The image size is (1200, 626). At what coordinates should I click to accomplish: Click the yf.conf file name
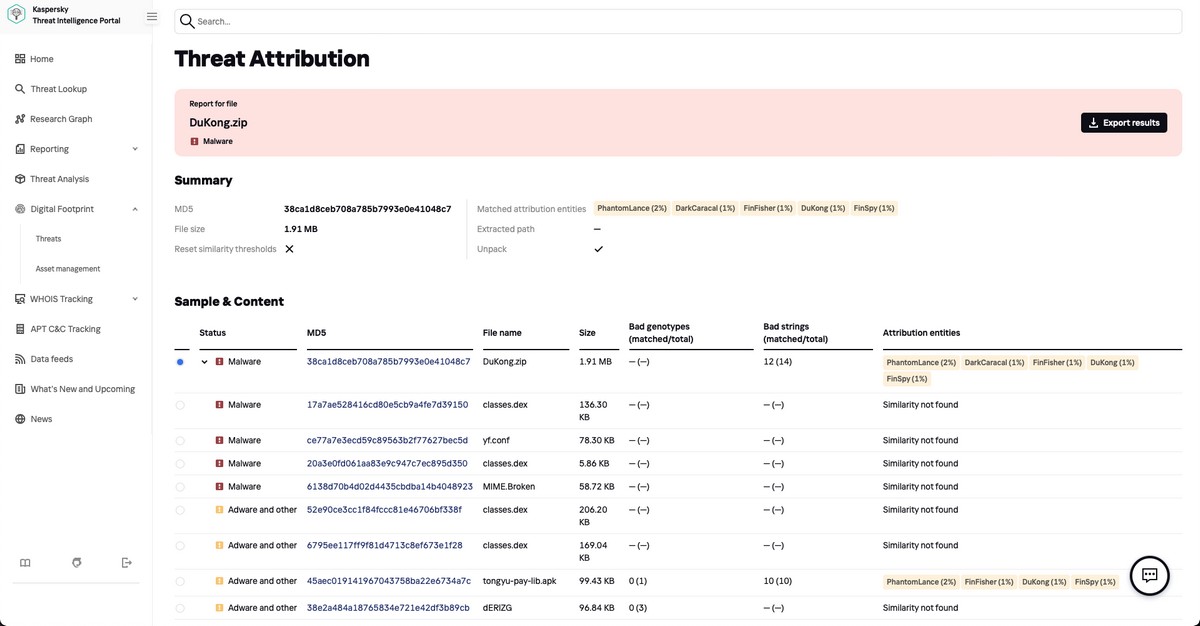497,441
